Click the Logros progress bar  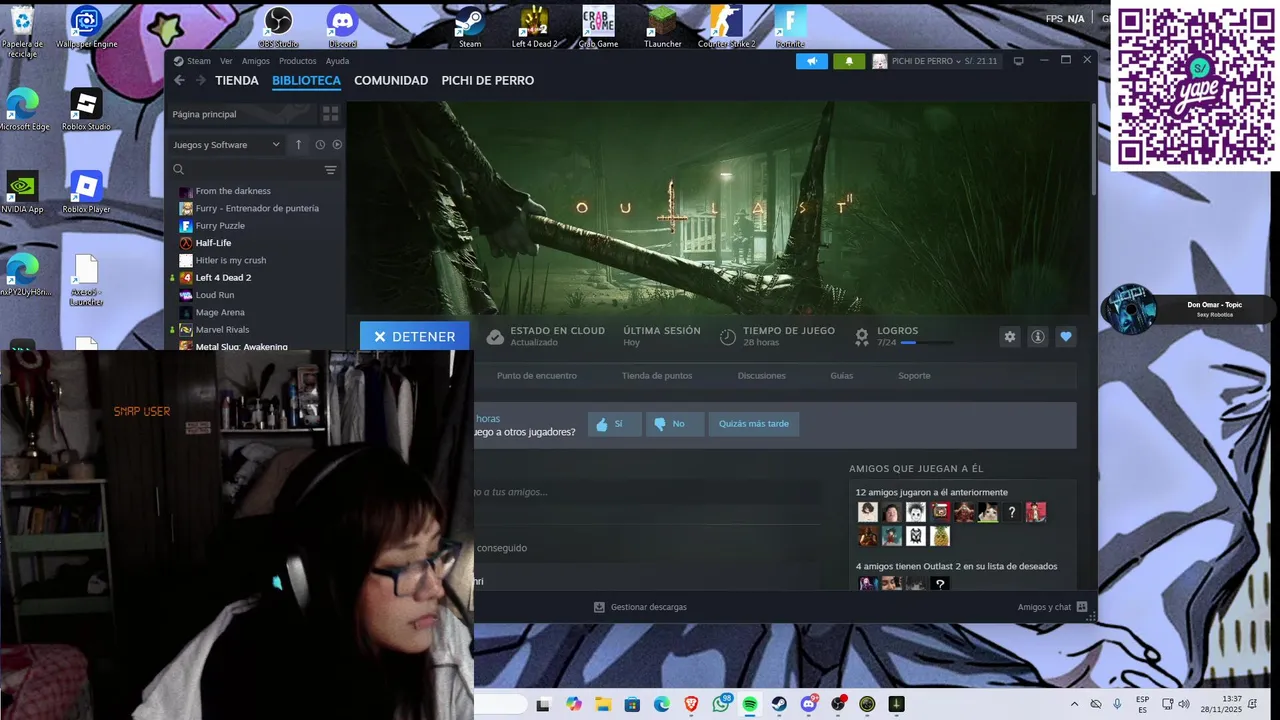[x=927, y=343]
